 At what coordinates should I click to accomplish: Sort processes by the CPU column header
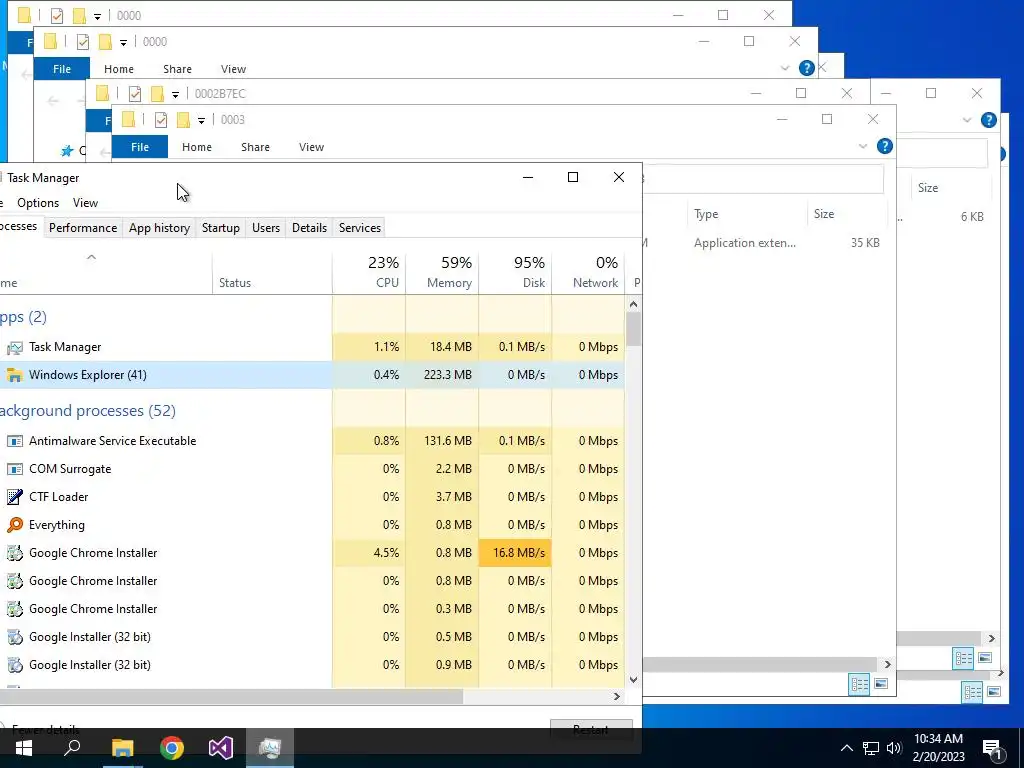click(369, 272)
